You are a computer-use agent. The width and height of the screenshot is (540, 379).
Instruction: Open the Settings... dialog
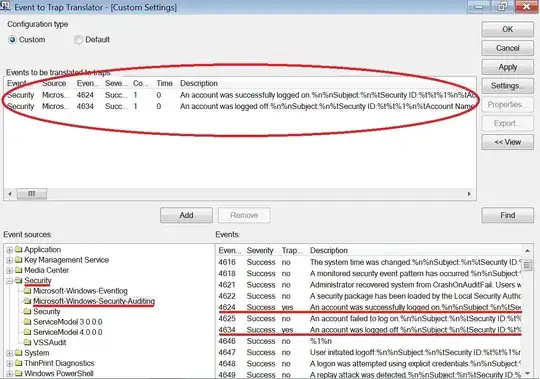point(508,86)
